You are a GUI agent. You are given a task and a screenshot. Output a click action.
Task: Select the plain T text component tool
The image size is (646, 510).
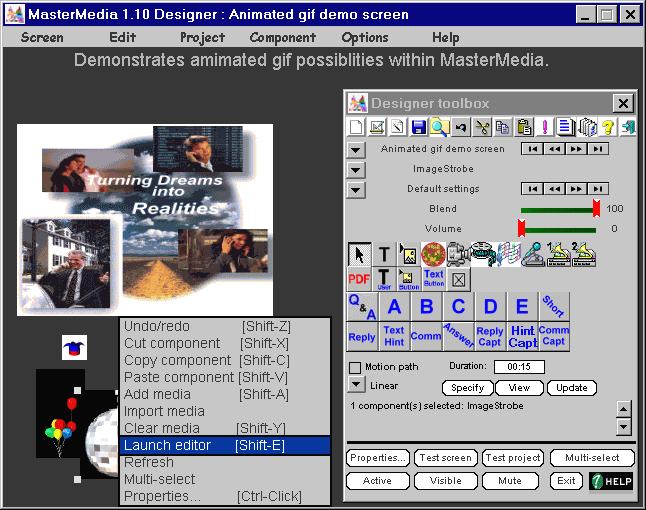point(384,254)
